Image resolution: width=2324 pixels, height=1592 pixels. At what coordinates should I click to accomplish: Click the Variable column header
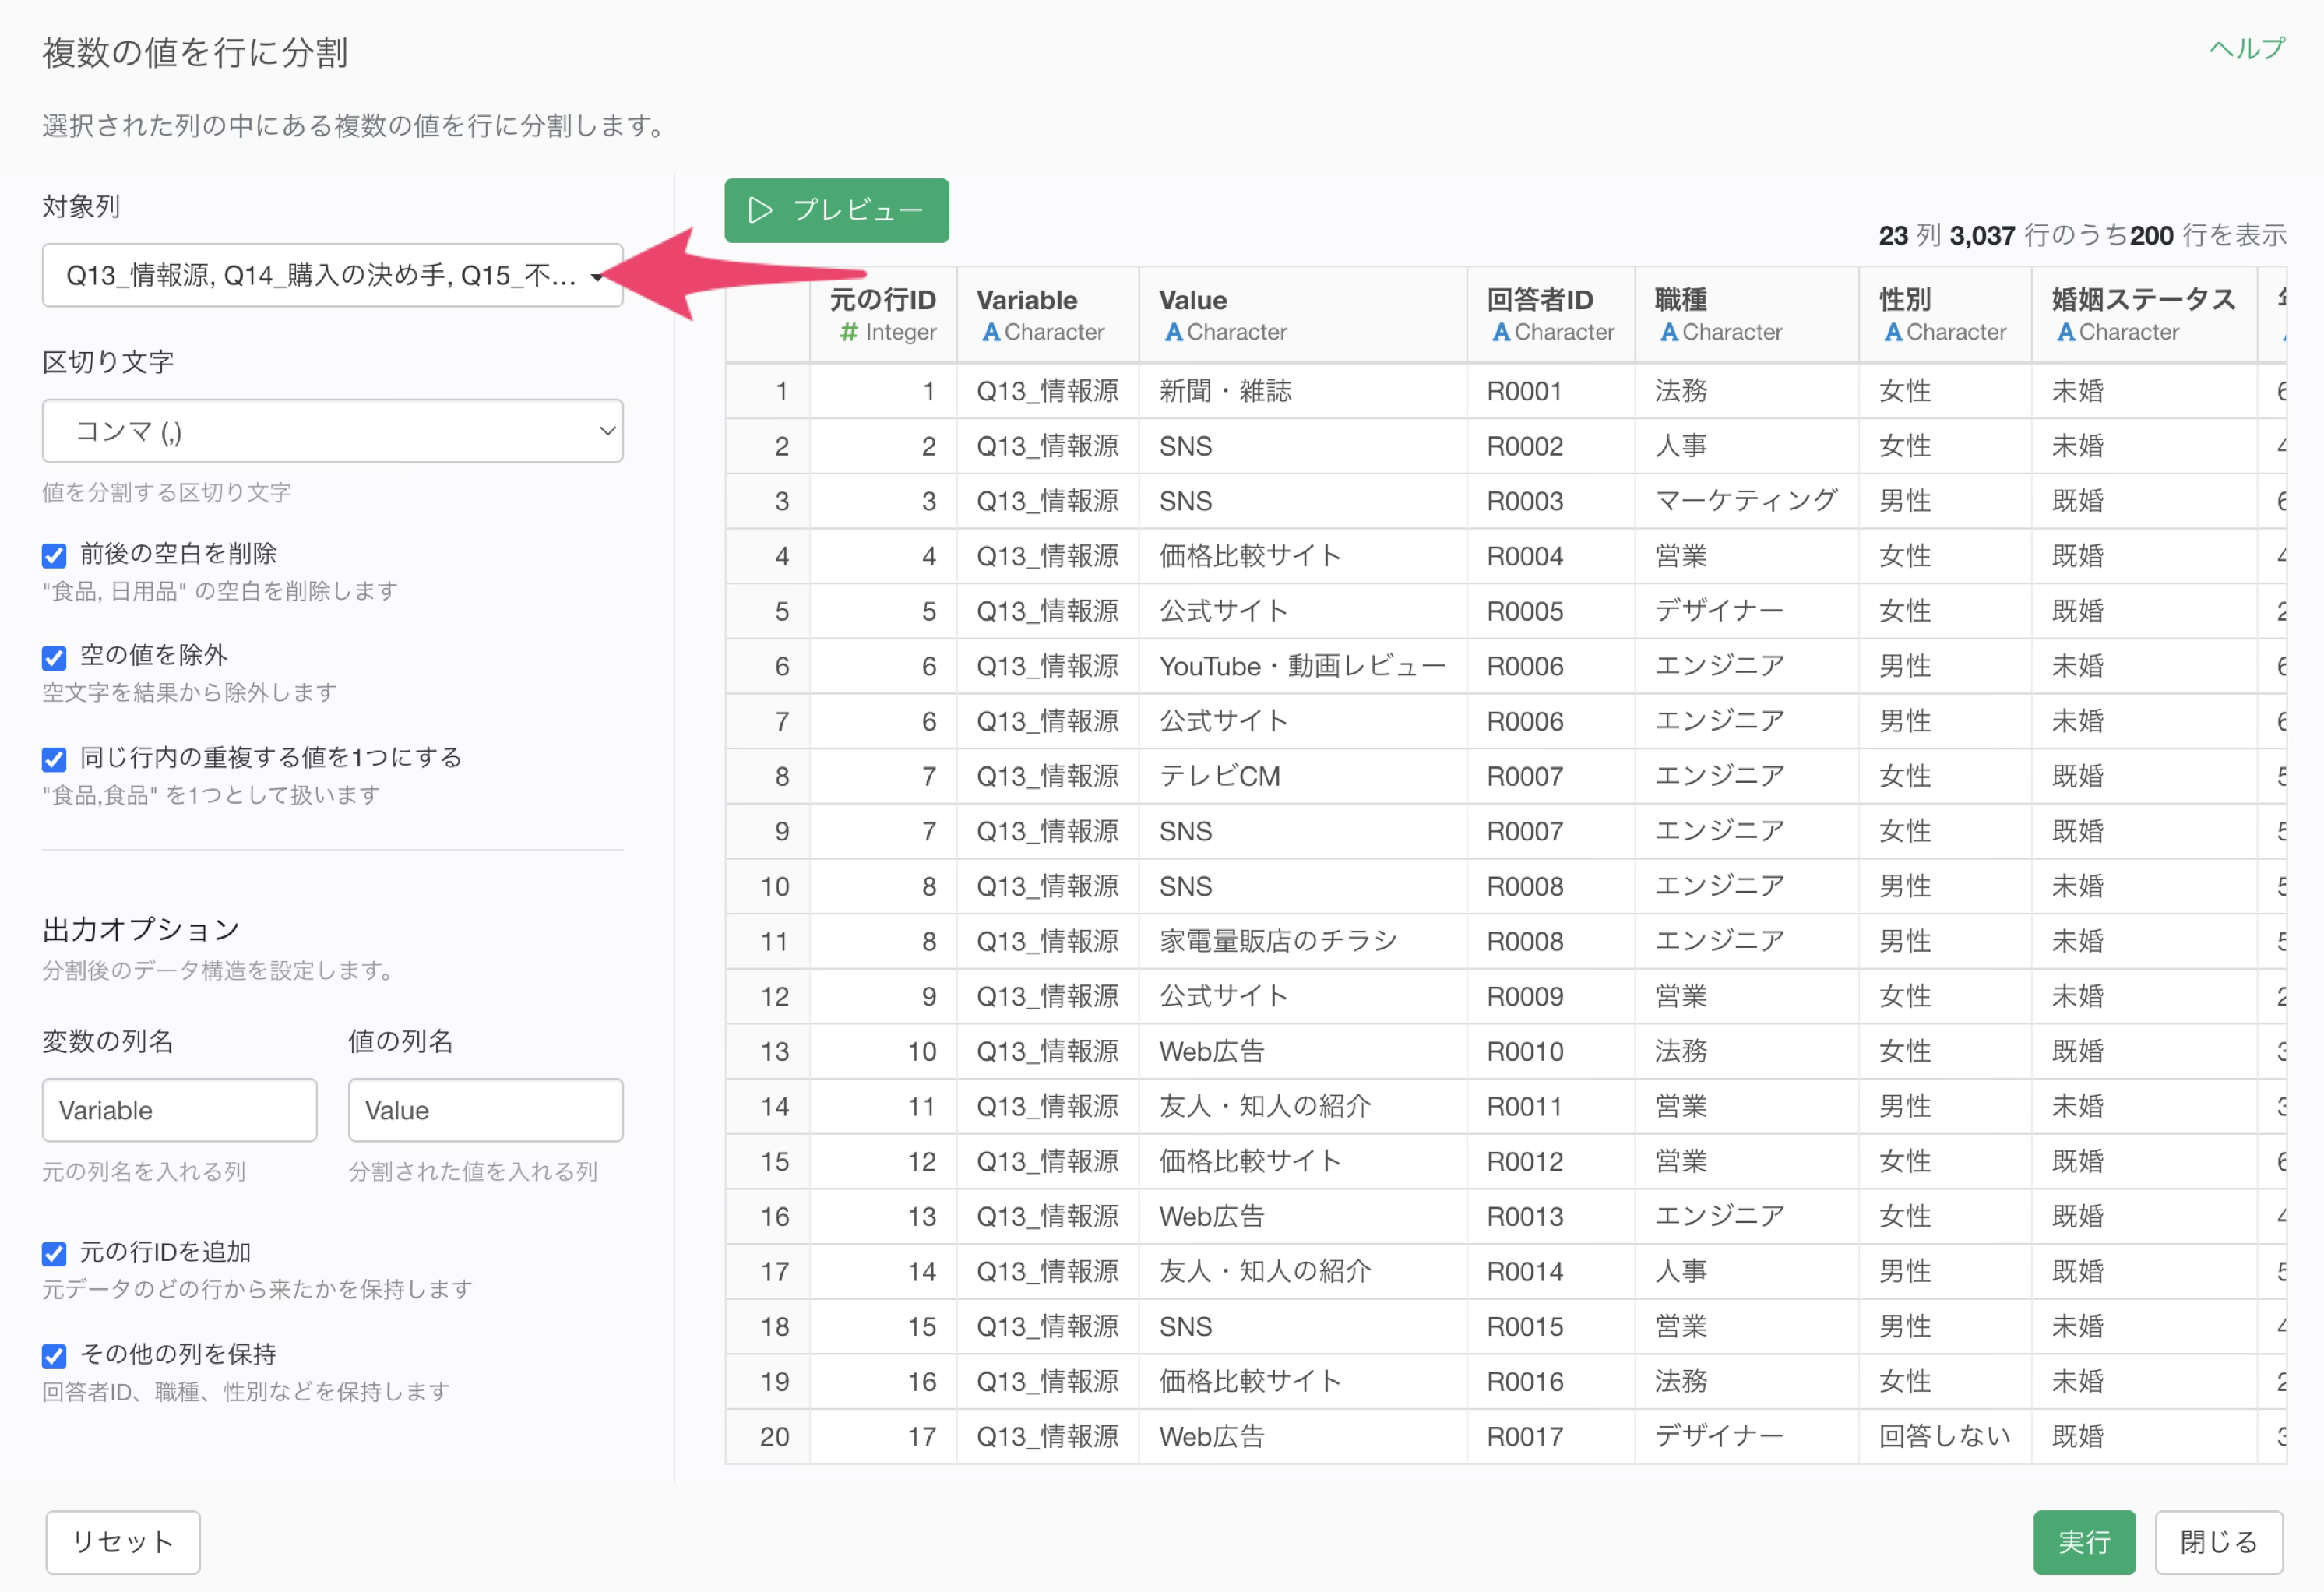(1048, 314)
